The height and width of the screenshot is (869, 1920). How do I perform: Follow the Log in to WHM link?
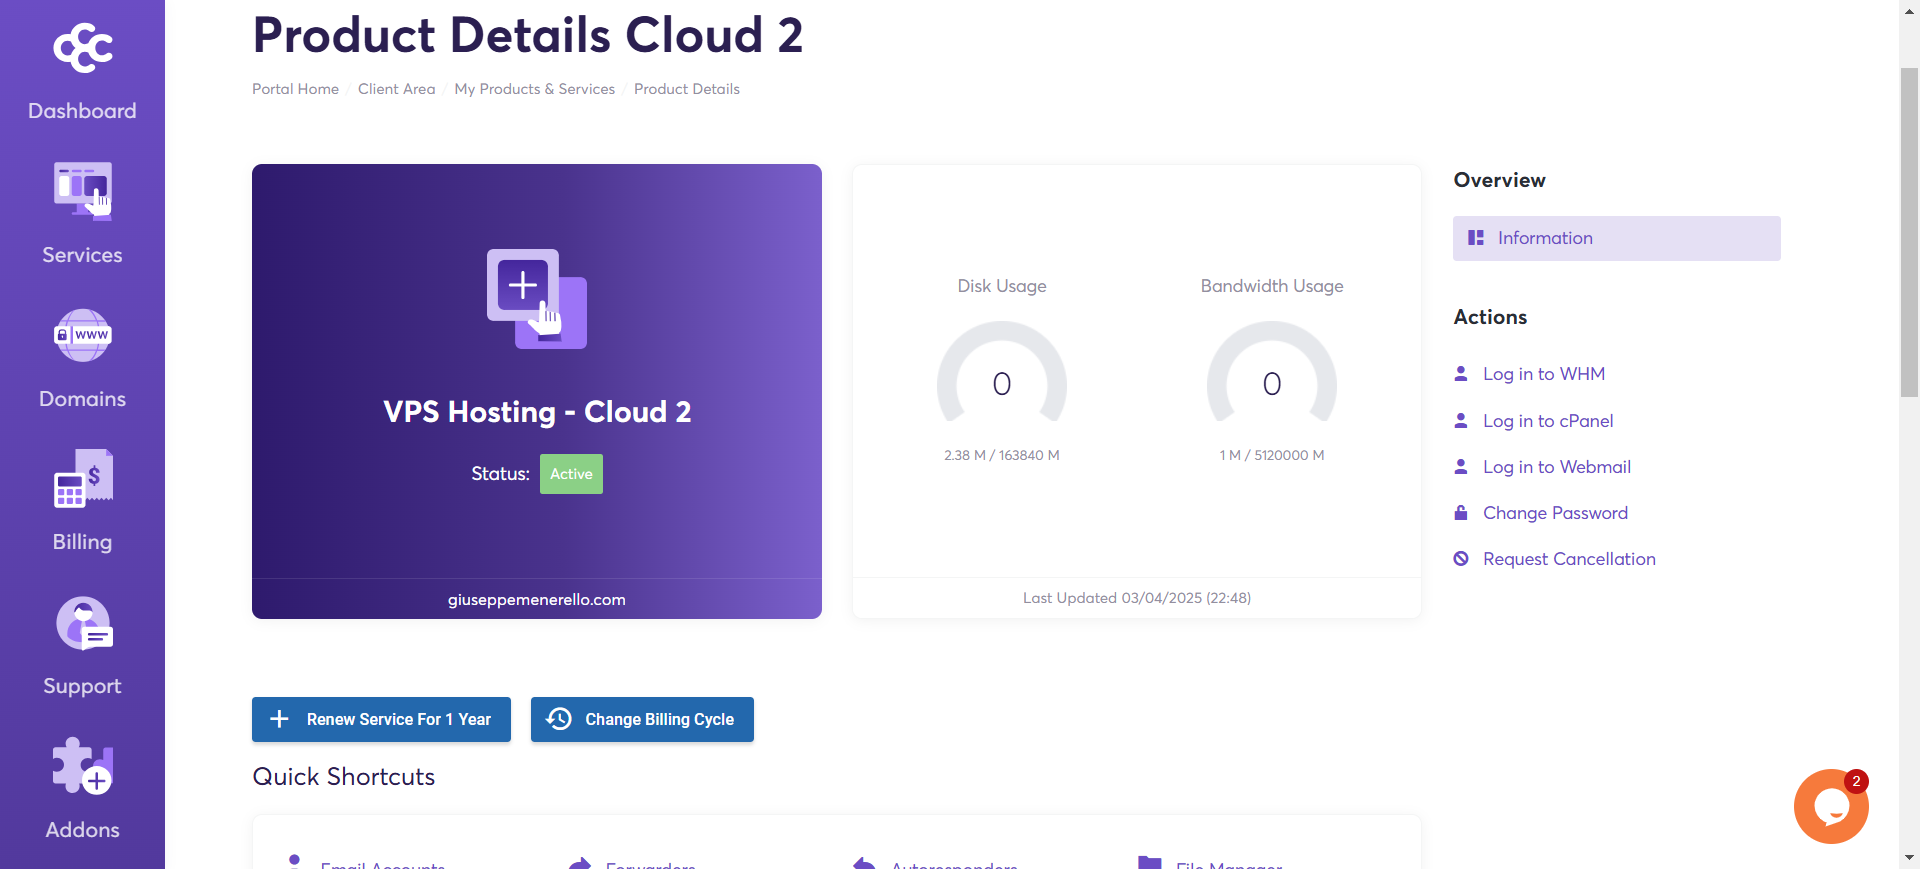pyautogui.click(x=1543, y=374)
